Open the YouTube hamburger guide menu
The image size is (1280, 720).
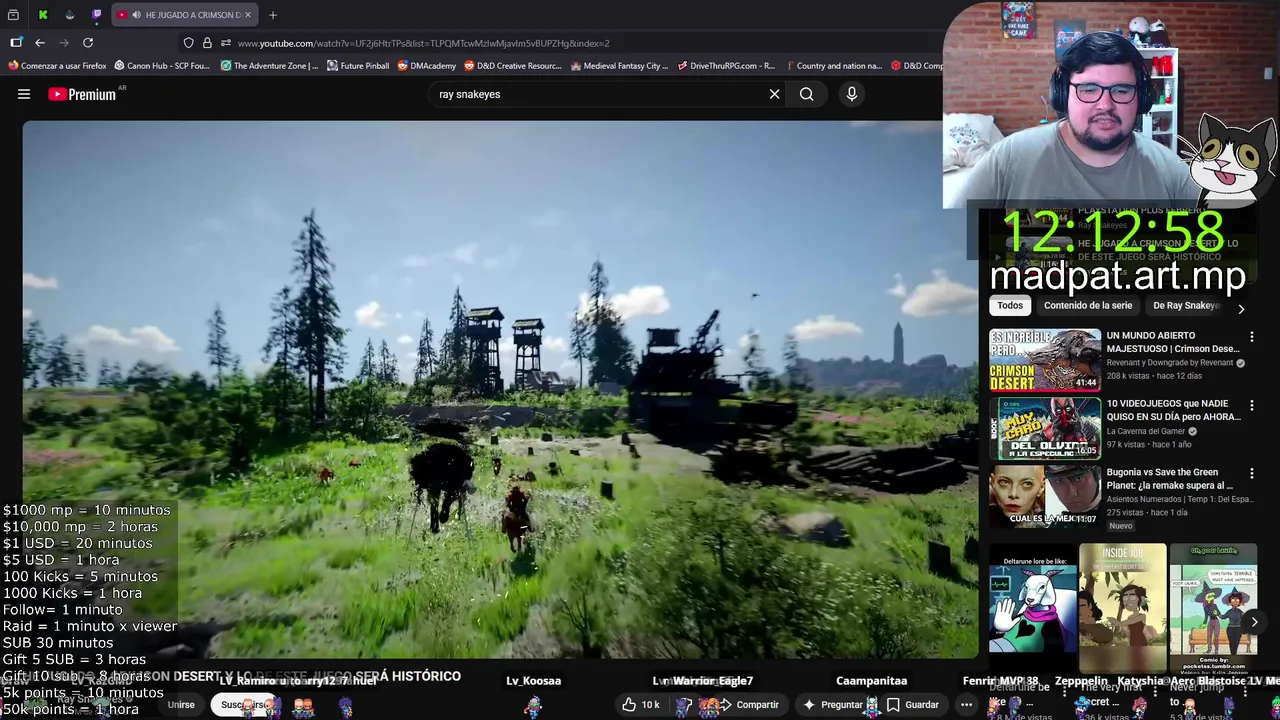coord(24,94)
